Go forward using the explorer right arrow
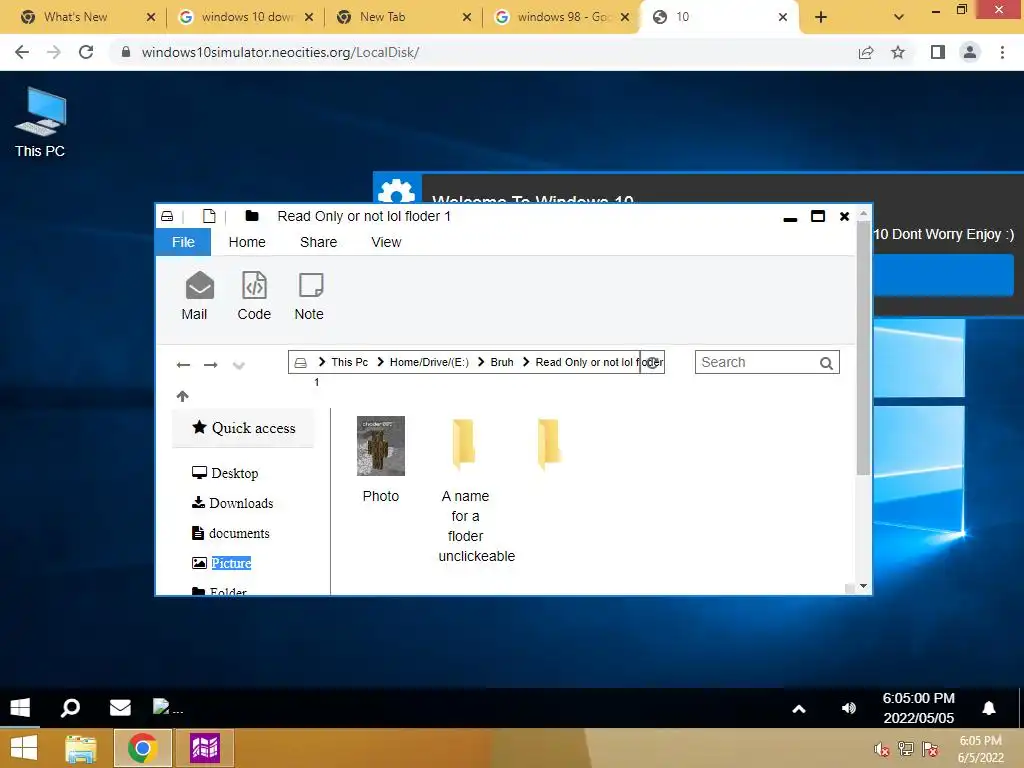This screenshot has width=1024, height=768. (210, 365)
